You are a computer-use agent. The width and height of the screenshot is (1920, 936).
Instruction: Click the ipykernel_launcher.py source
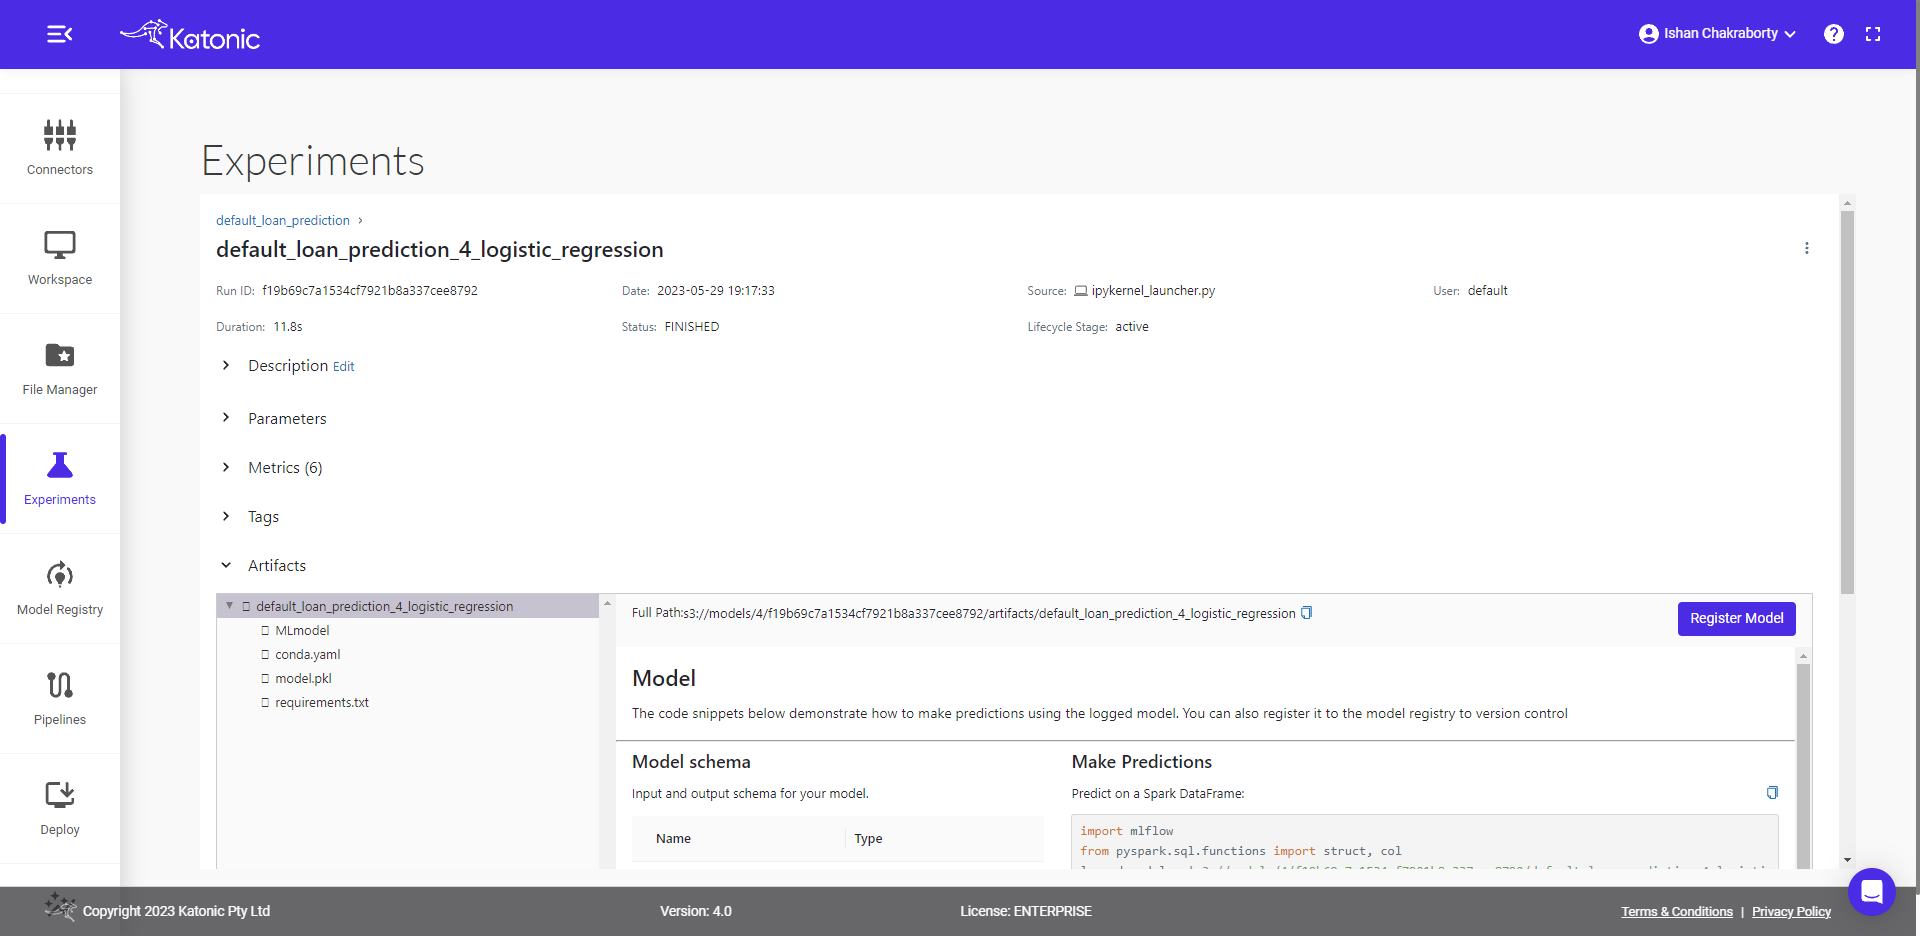pyautogui.click(x=1153, y=291)
